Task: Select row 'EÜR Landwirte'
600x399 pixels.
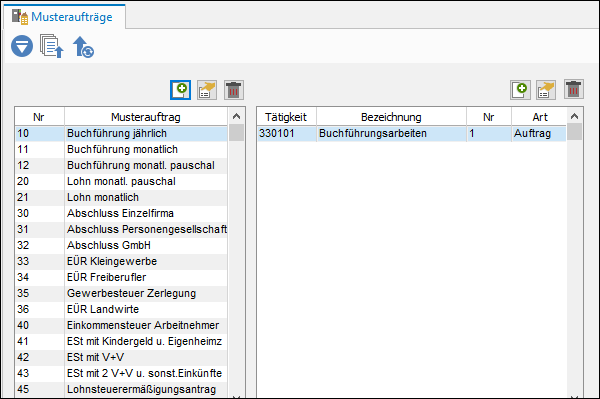Action: coord(121,309)
